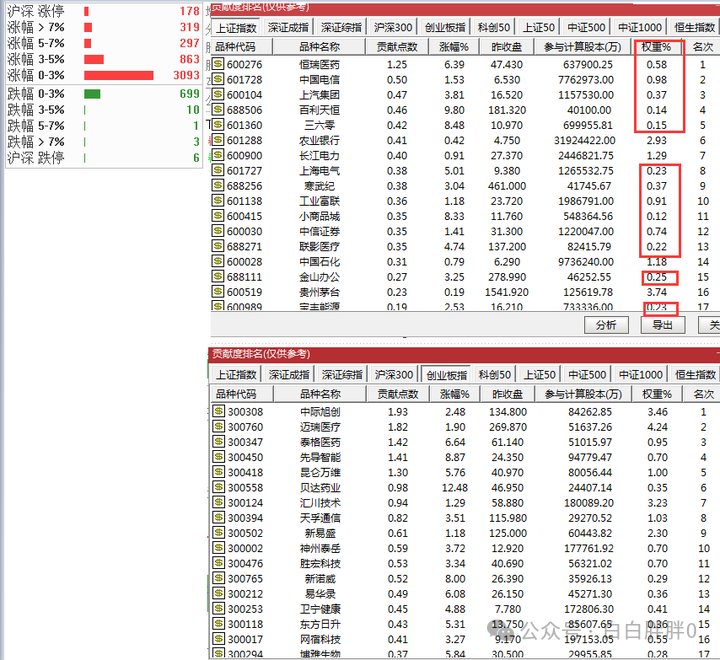Click the 跌幅 0-3% row showing 699

pos(103,94)
